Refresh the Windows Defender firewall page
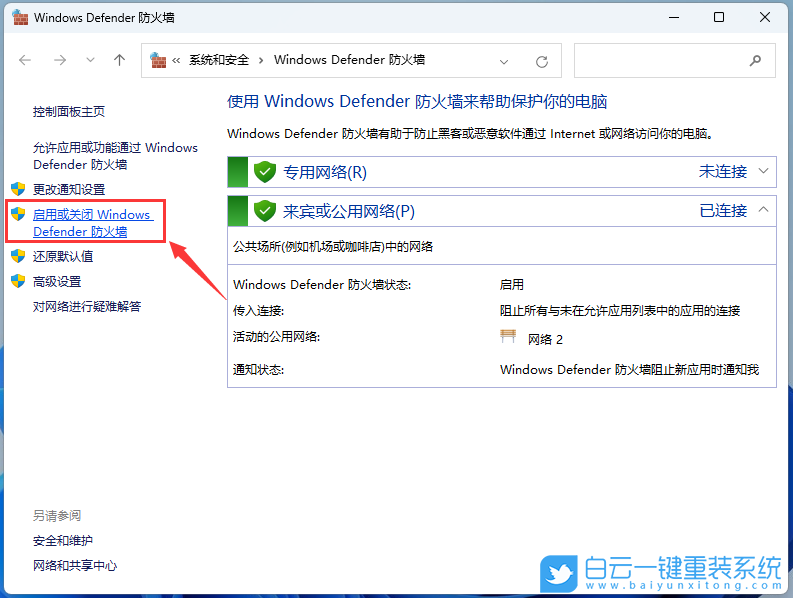793x598 pixels. point(542,62)
